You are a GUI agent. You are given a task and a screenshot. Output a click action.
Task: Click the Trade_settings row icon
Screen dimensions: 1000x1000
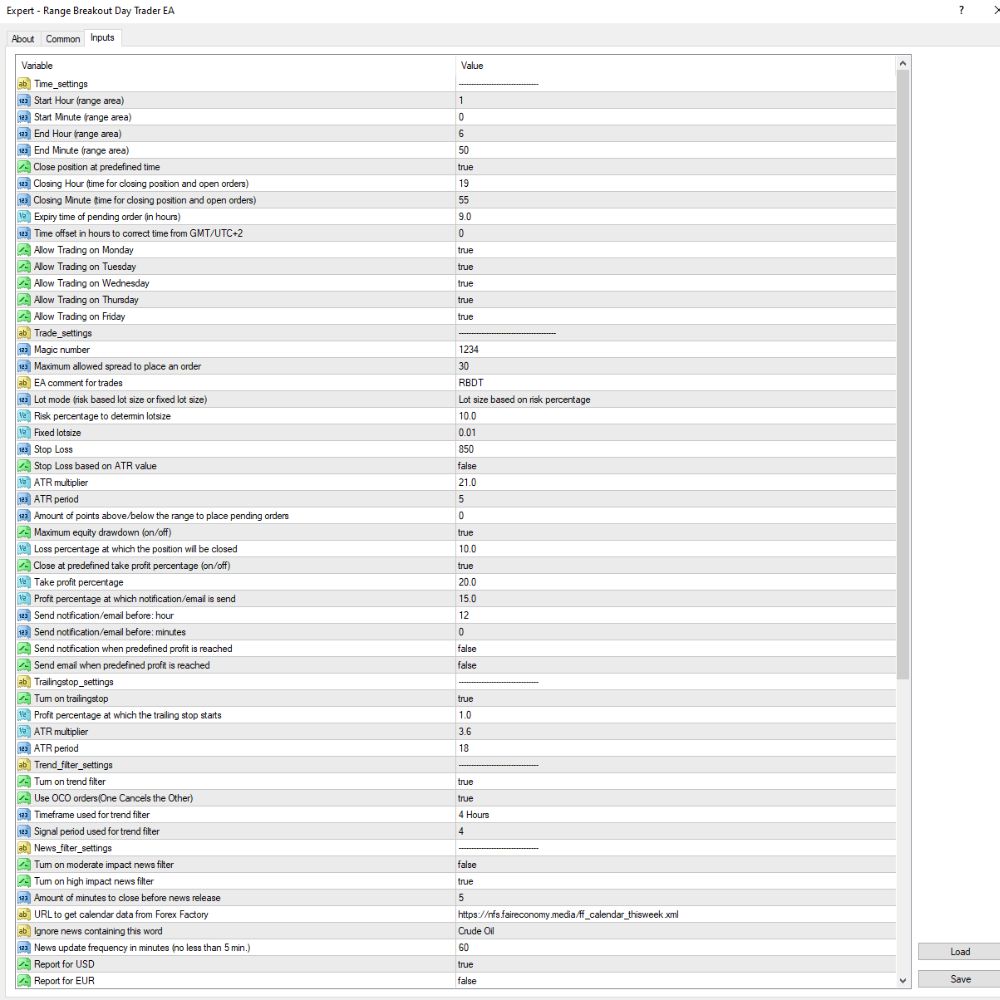(x=24, y=333)
